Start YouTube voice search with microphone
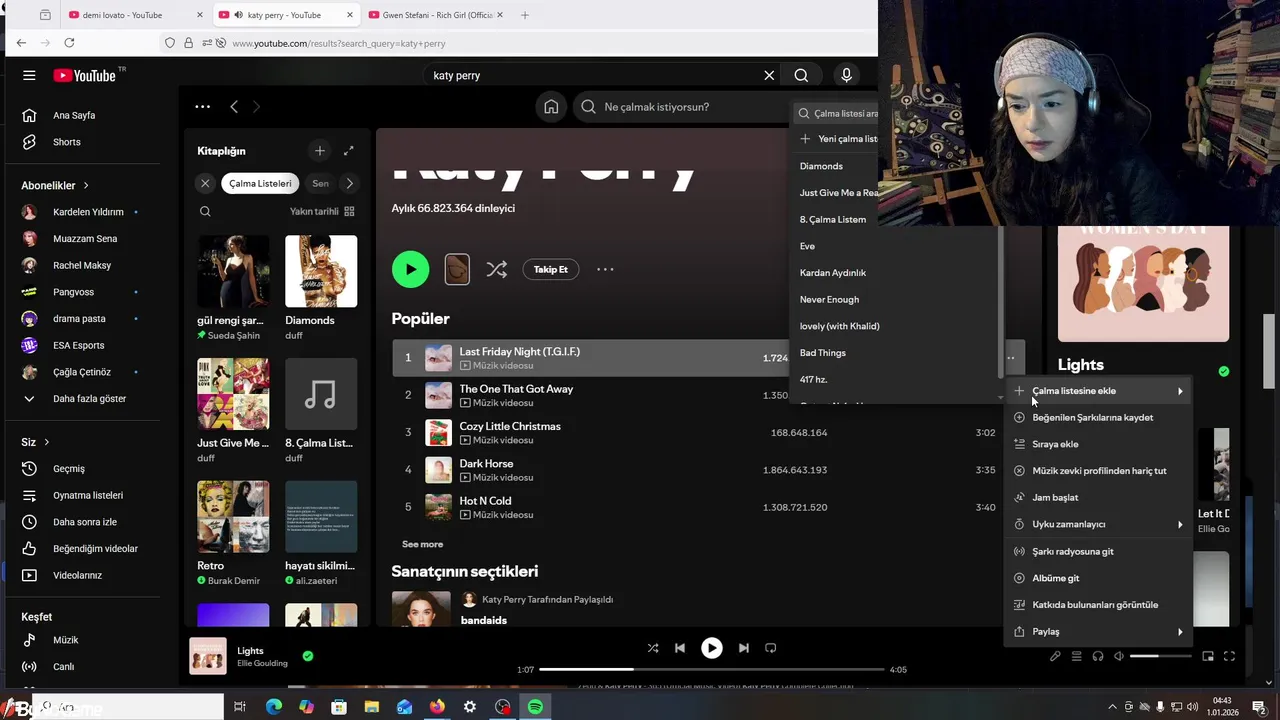Viewport: 1280px width, 720px height. [x=846, y=75]
